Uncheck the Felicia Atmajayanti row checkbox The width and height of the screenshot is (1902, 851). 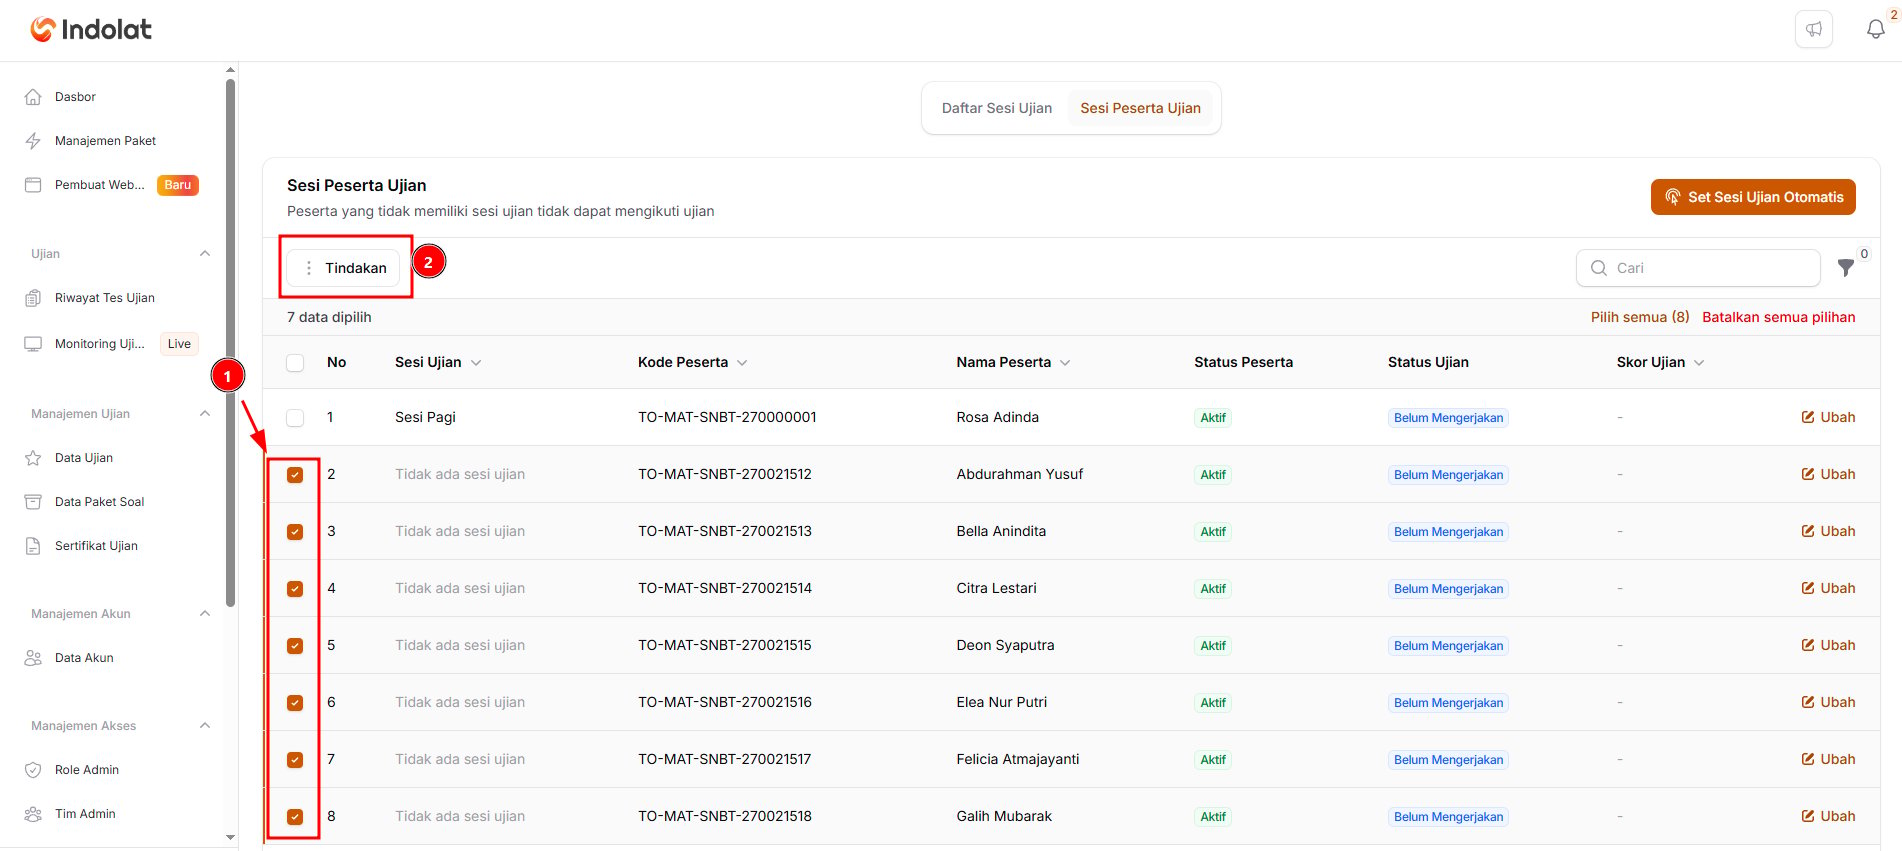pos(295,760)
